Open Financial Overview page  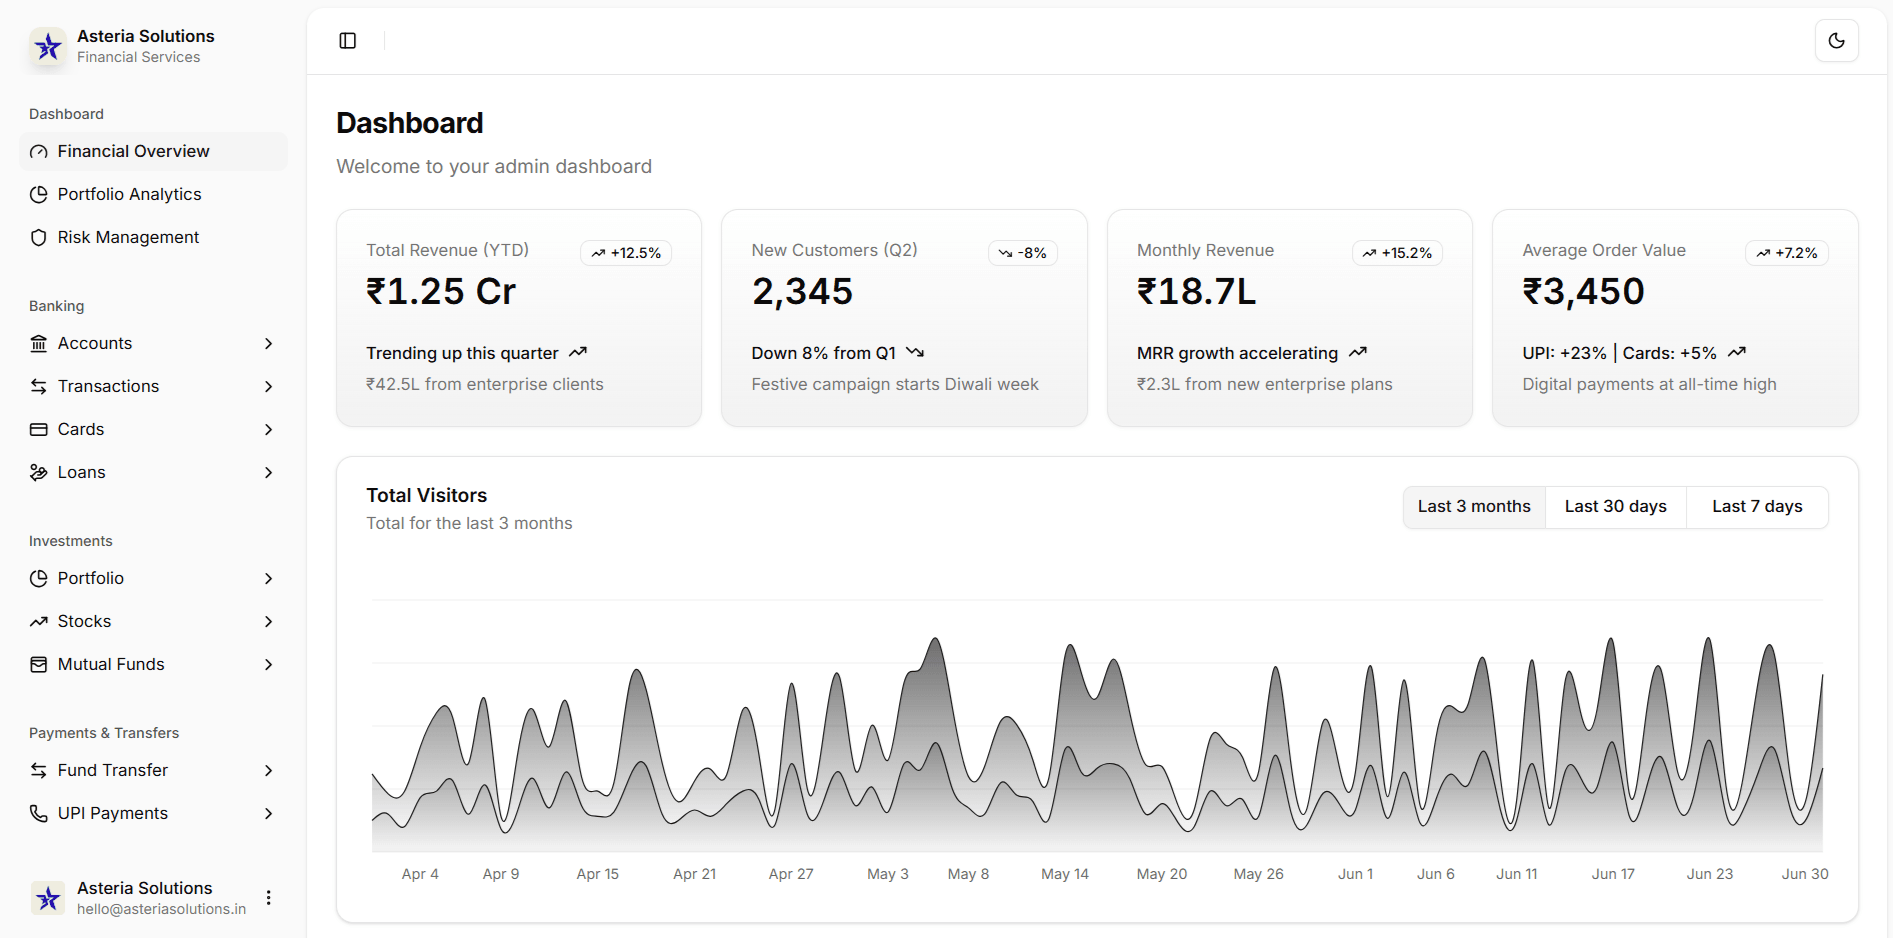(153, 152)
